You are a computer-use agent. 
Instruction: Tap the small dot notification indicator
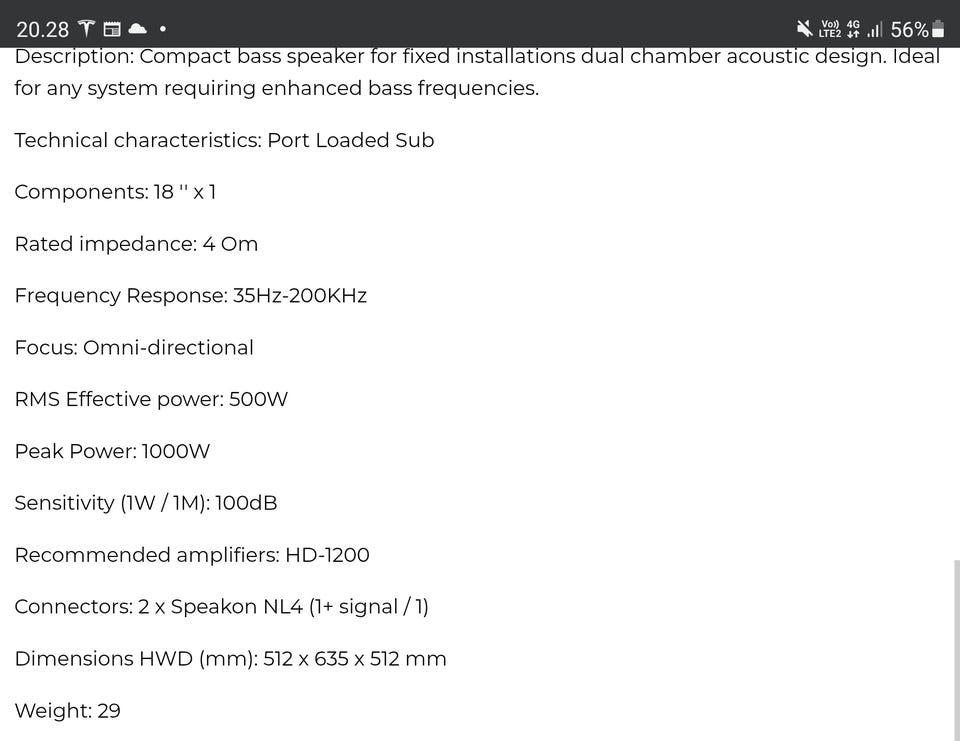tap(163, 29)
